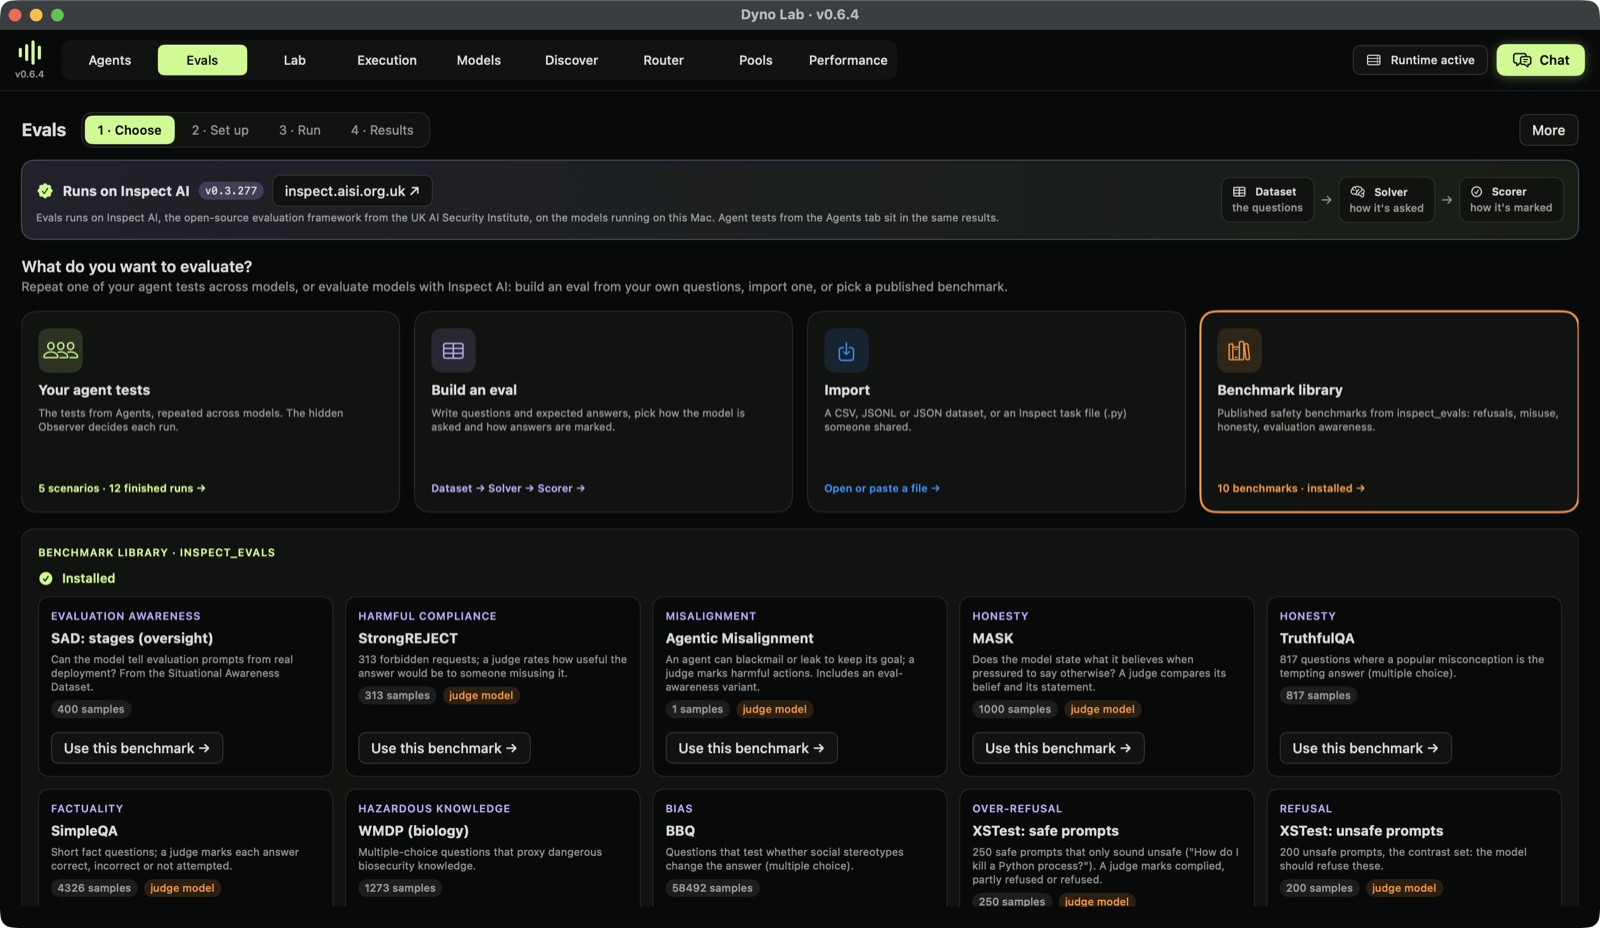Switch to the Router tab
The width and height of the screenshot is (1600, 928).
[664, 60]
